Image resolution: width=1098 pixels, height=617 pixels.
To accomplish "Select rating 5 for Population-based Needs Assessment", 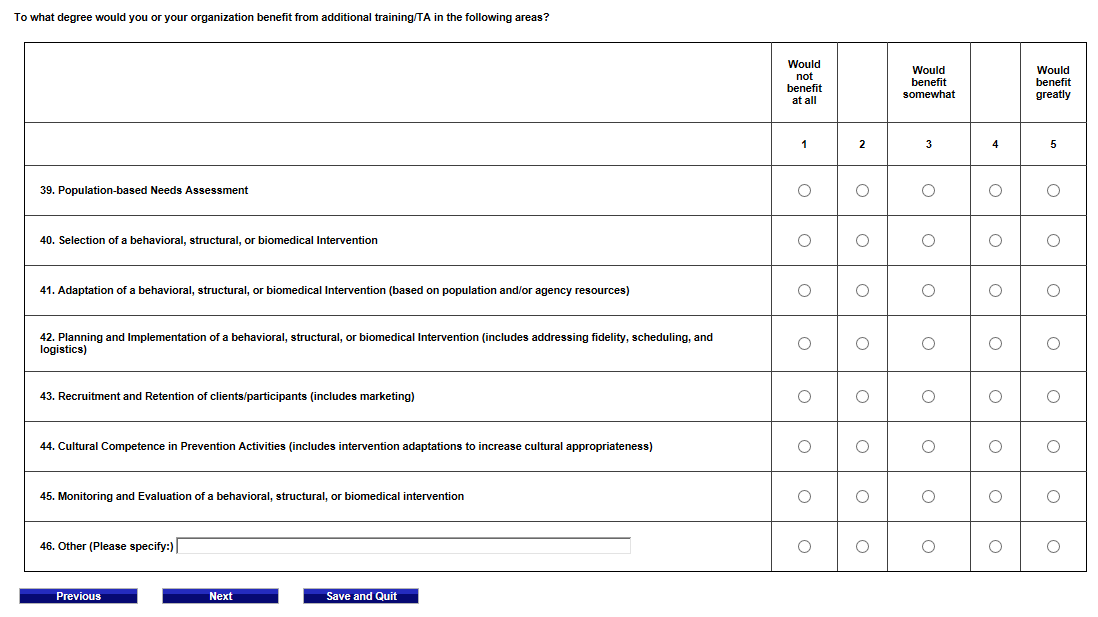I will coord(1053,191).
